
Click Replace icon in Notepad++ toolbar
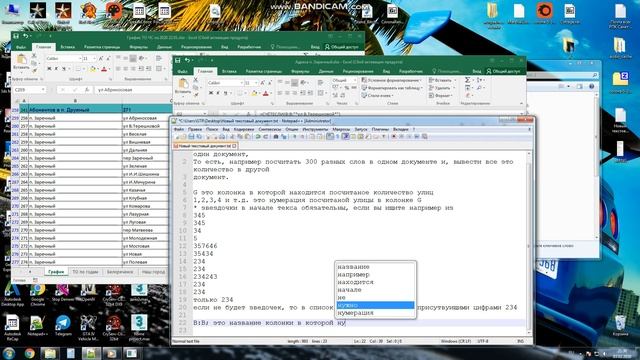(284, 137)
